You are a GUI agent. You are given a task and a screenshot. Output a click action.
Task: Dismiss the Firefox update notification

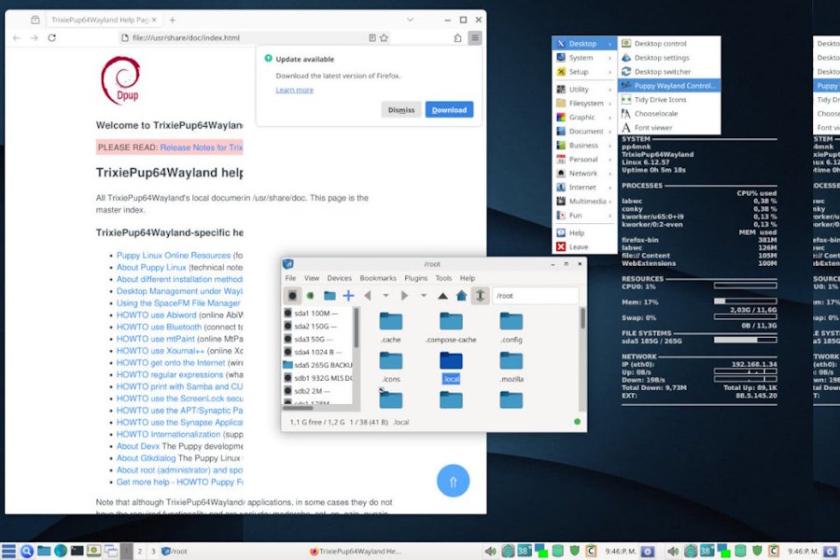point(401,110)
